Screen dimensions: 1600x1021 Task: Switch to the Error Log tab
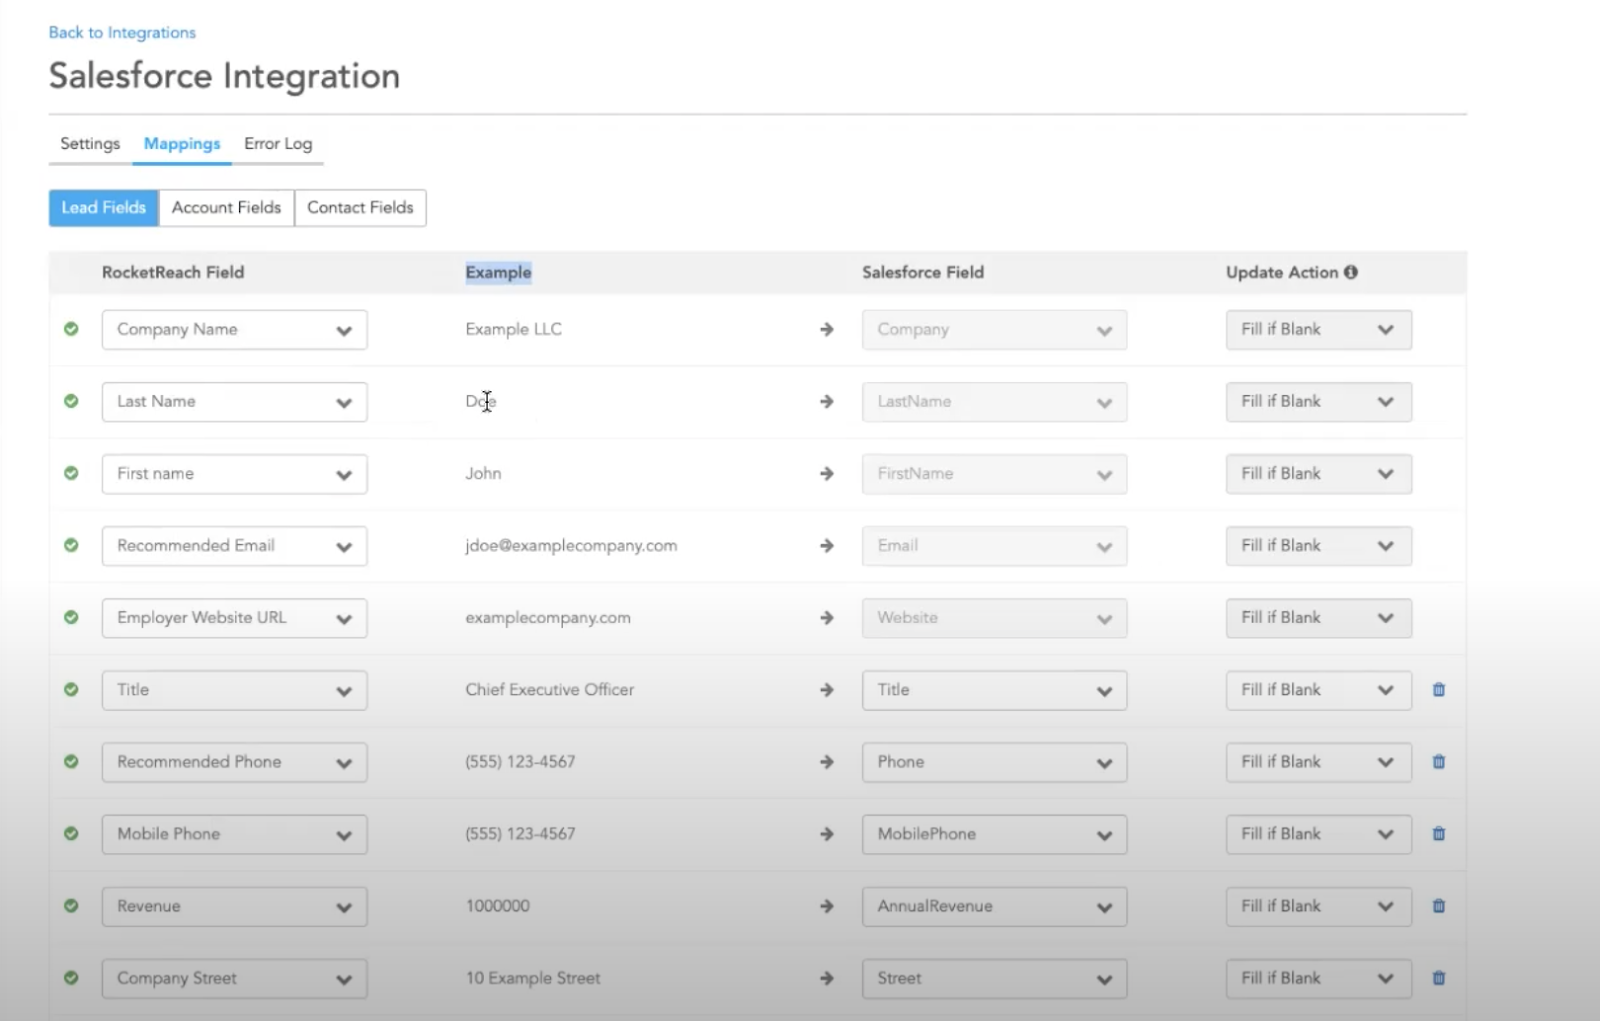pos(278,143)
